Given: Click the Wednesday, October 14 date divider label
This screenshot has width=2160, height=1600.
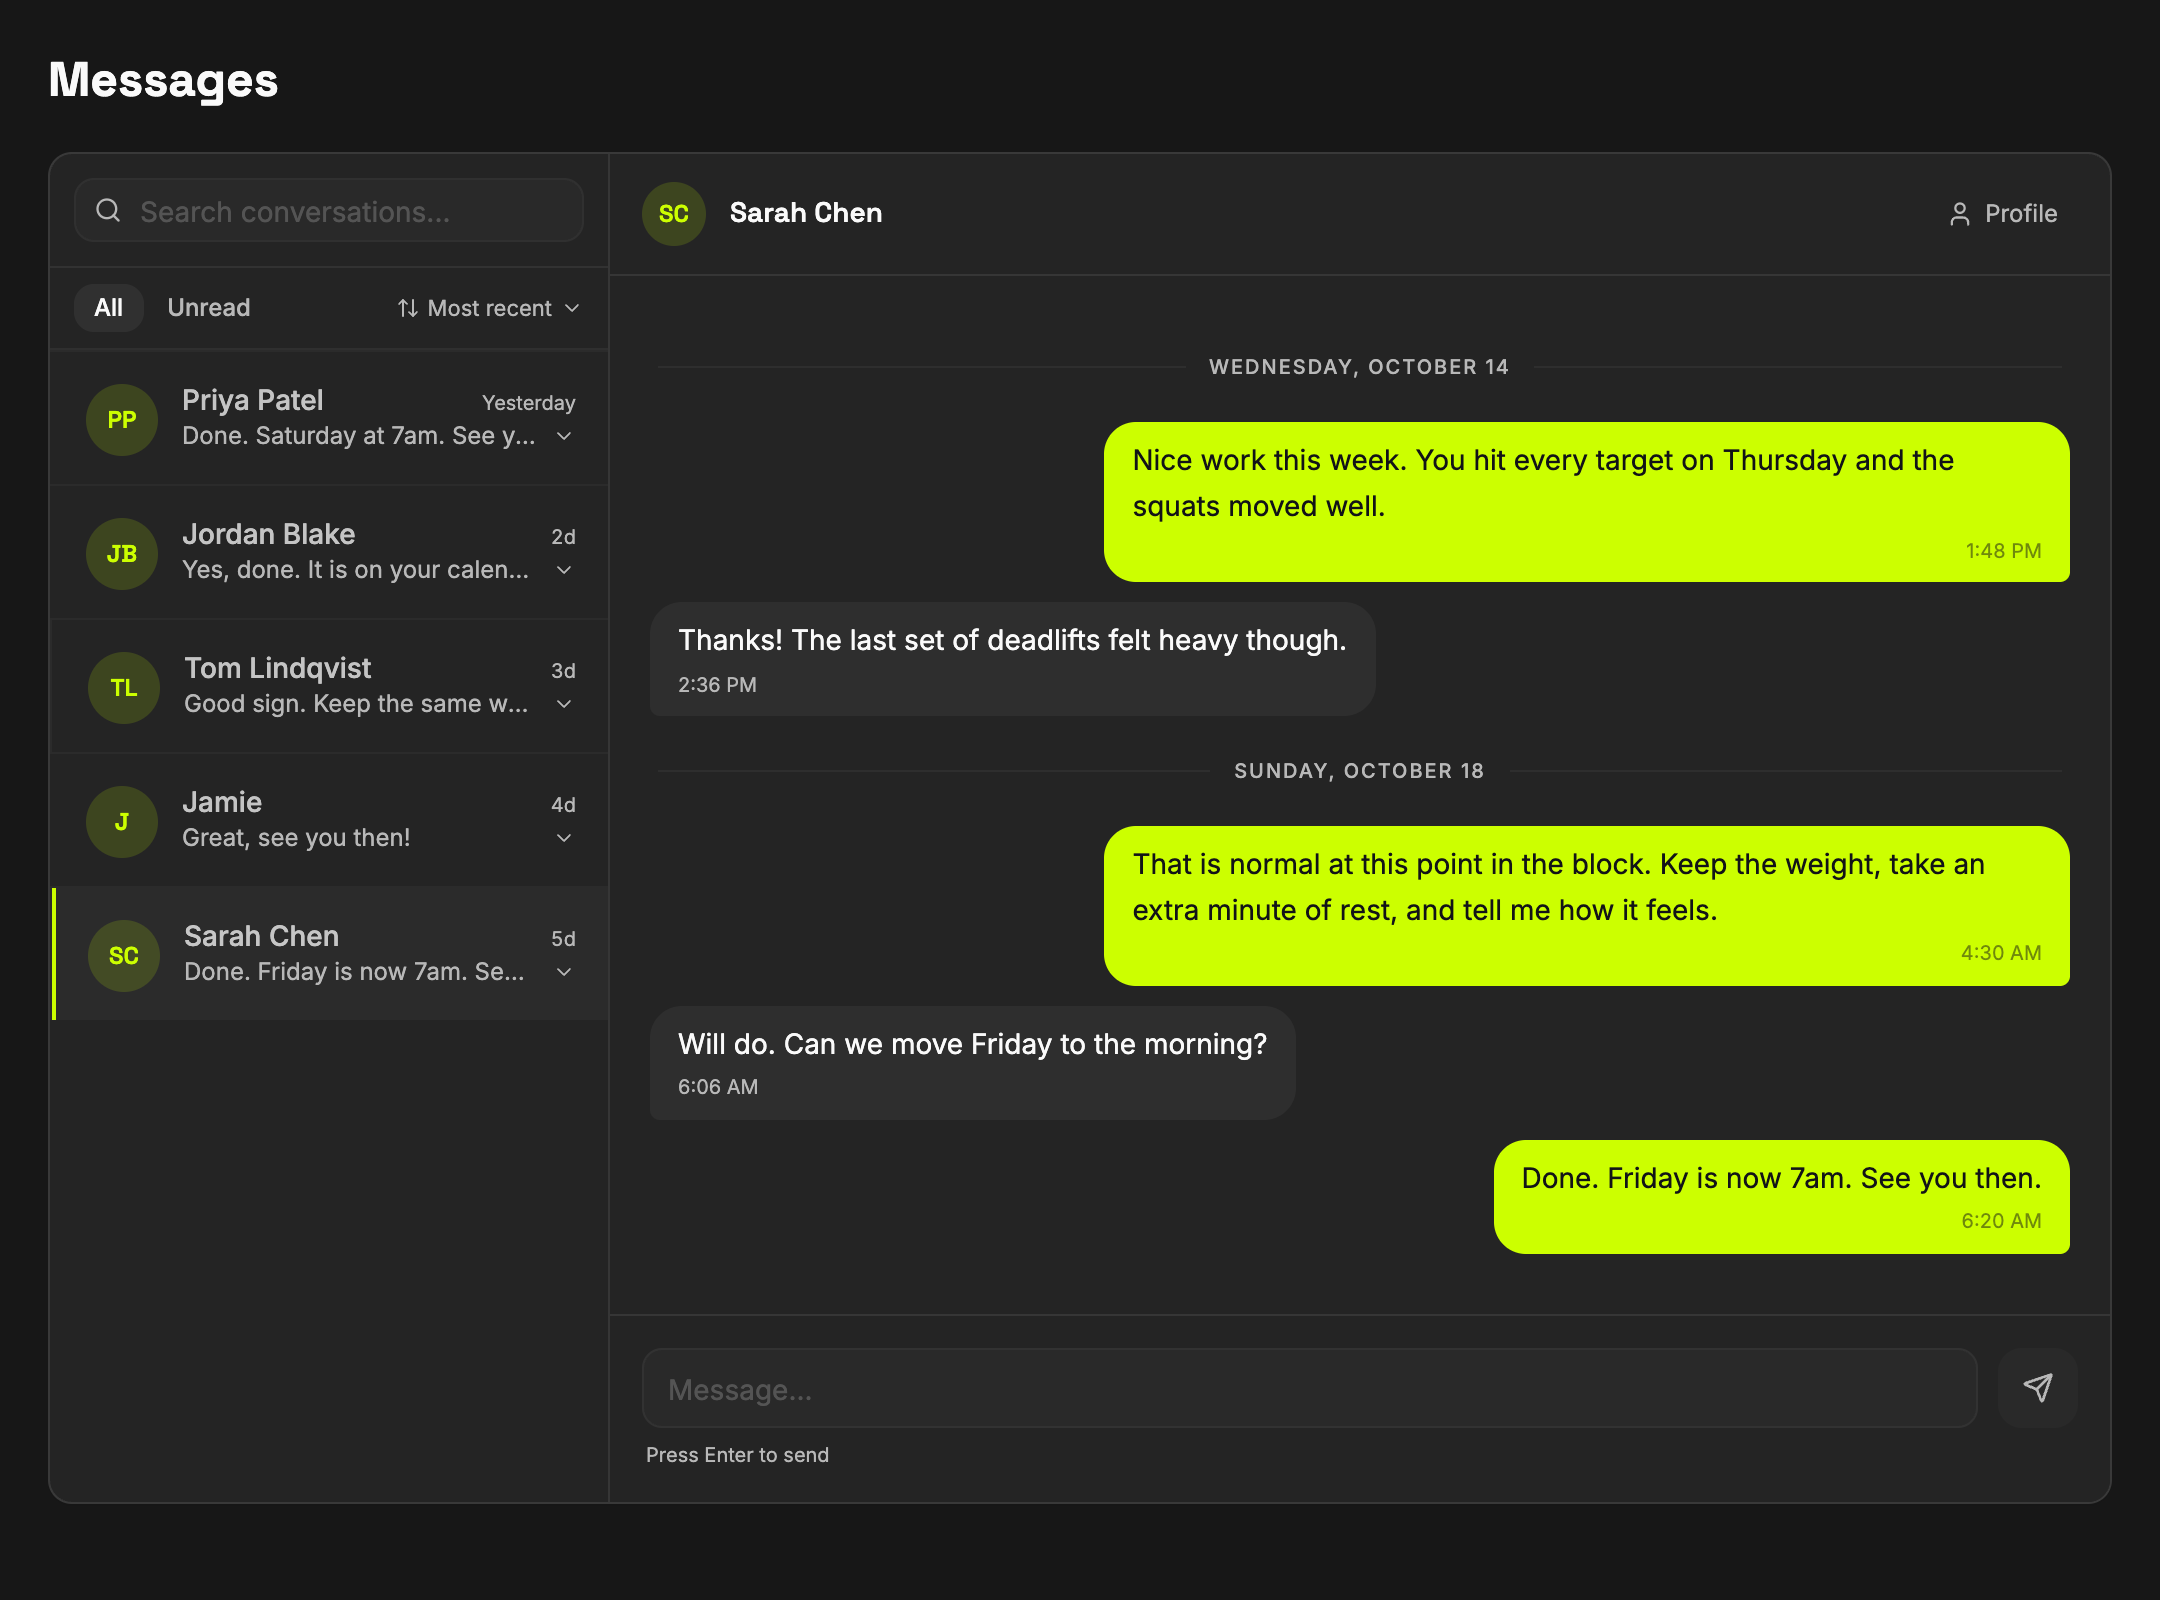Looking at the screenshot, I should (x=1359, y=367).
